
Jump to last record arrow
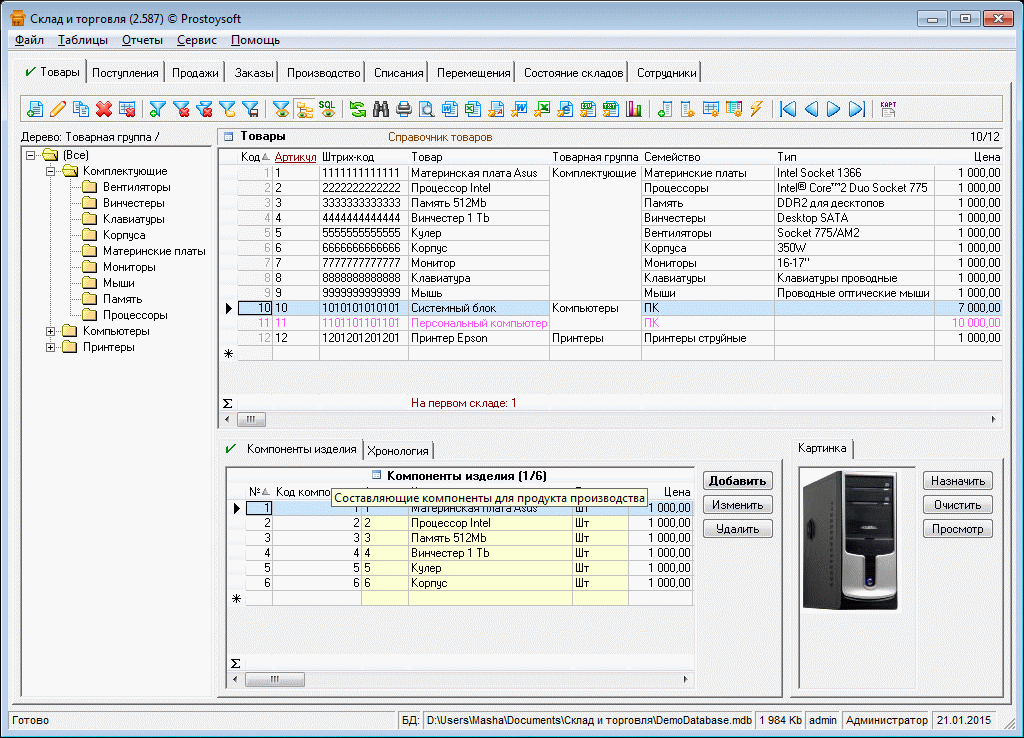pyautogui.click(x=857, y=109)
